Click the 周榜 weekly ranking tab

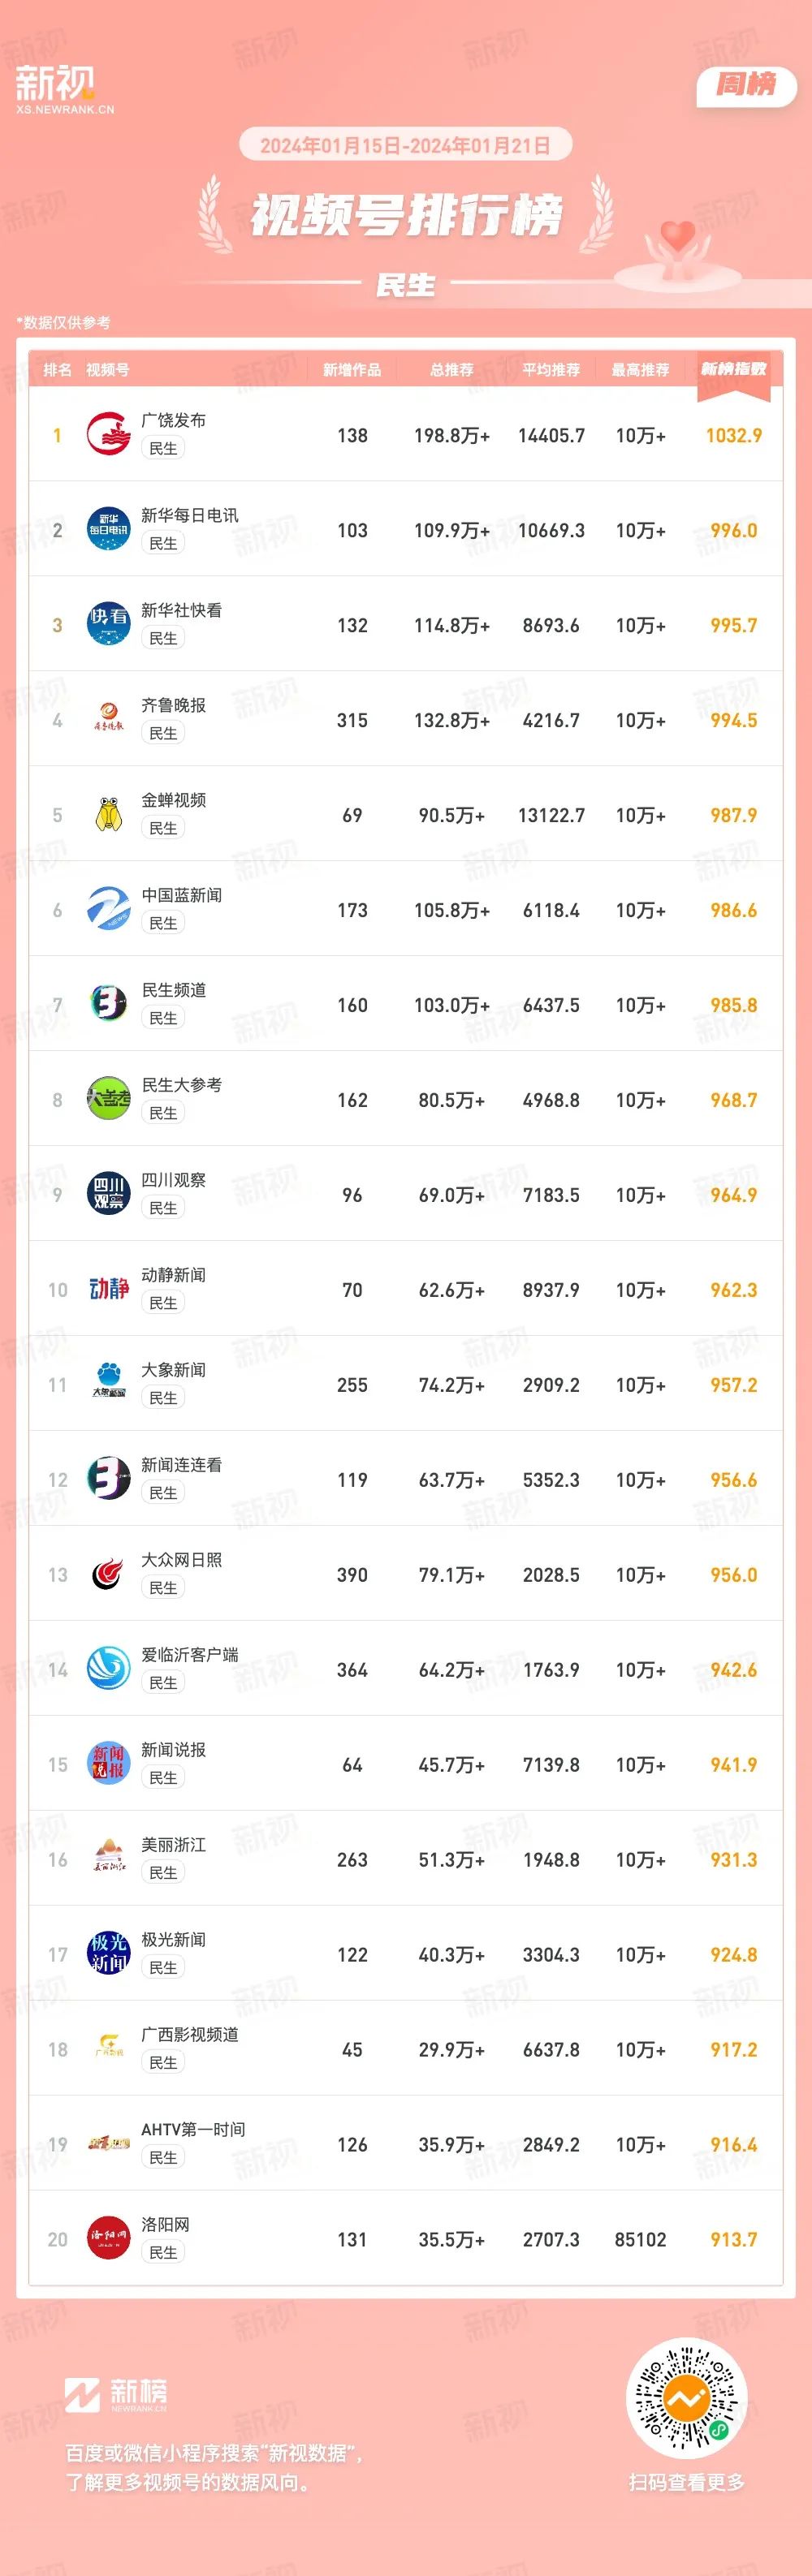[746, 85]
